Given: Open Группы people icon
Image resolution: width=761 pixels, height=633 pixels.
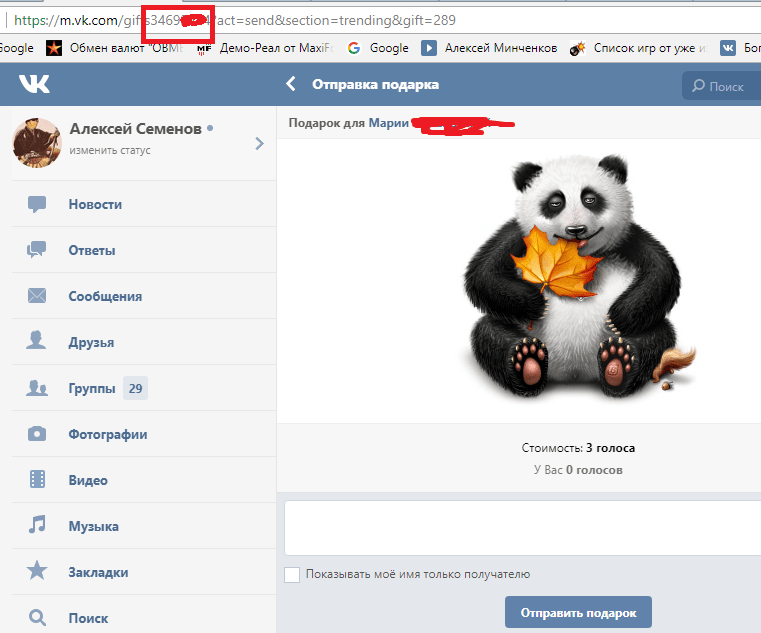Looking at the screenshot, I should tap(37, 388).
